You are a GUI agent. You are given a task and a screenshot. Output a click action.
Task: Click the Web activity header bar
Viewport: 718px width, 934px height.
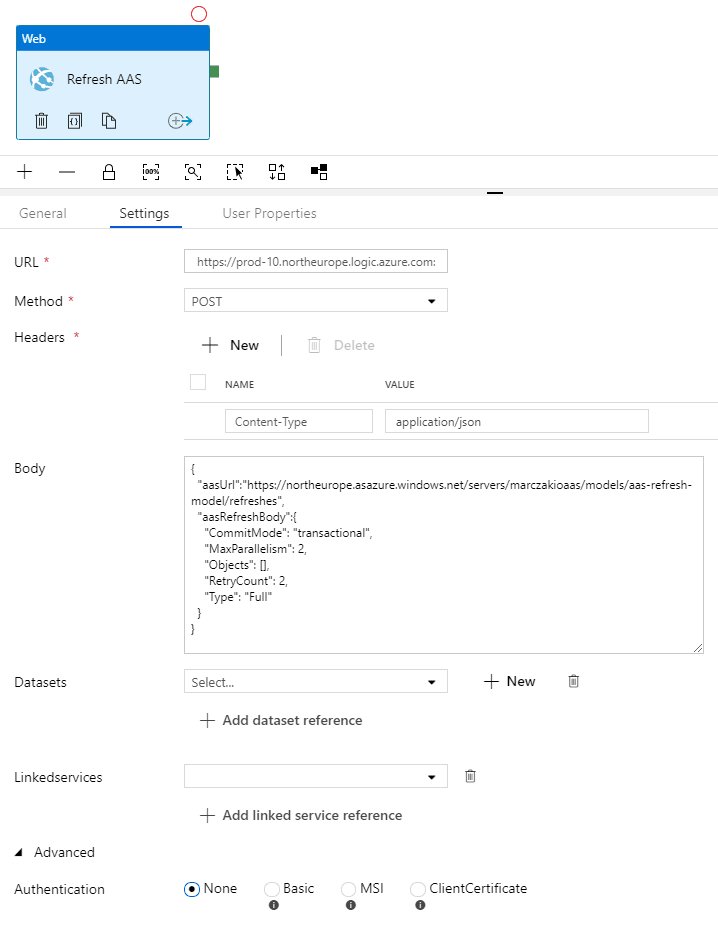pos(113,38)
